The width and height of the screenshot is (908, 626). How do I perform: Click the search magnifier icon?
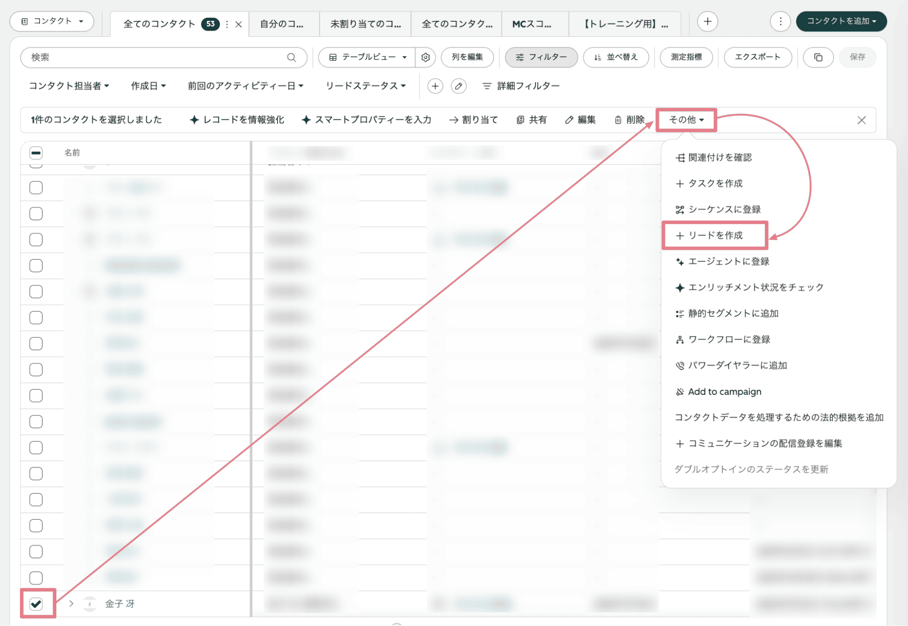[291, 57]
